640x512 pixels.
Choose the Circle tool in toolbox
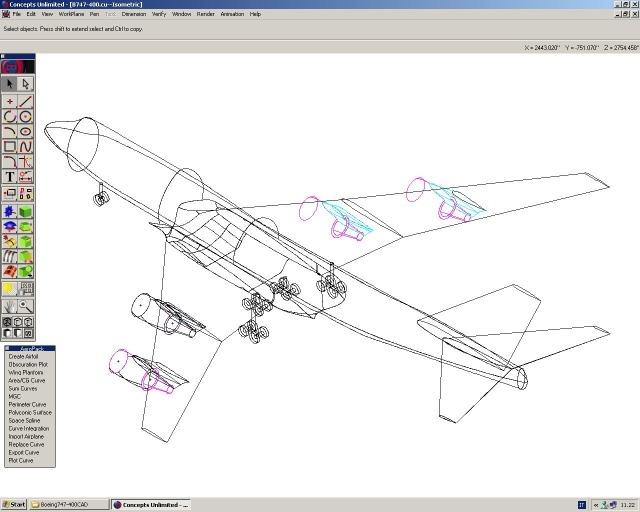(10, 116)
